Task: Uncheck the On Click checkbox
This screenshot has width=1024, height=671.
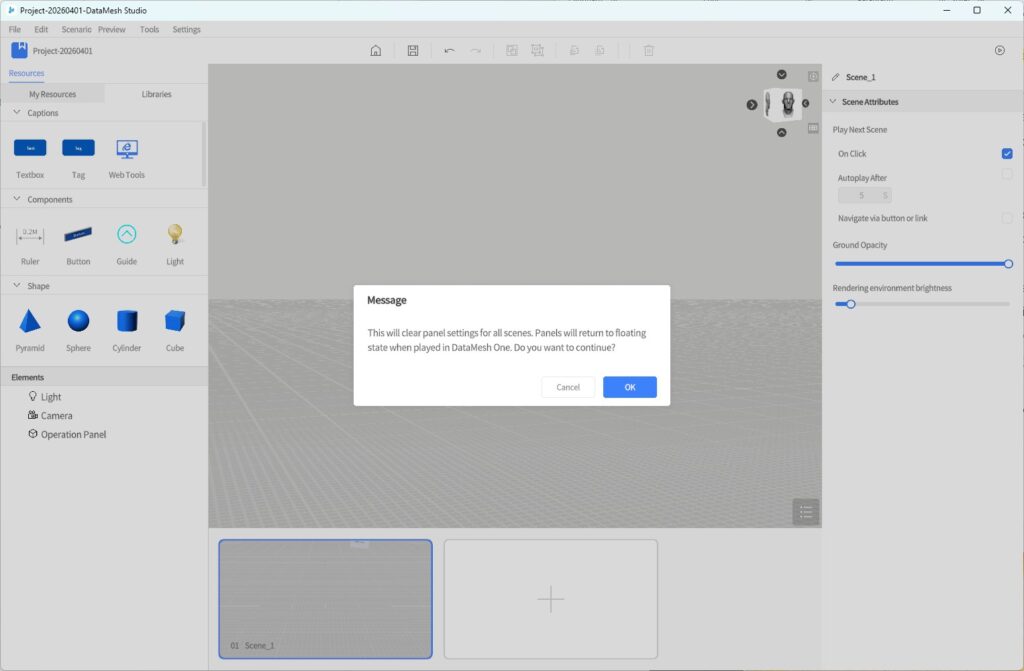Action: tap(1007, 154)
